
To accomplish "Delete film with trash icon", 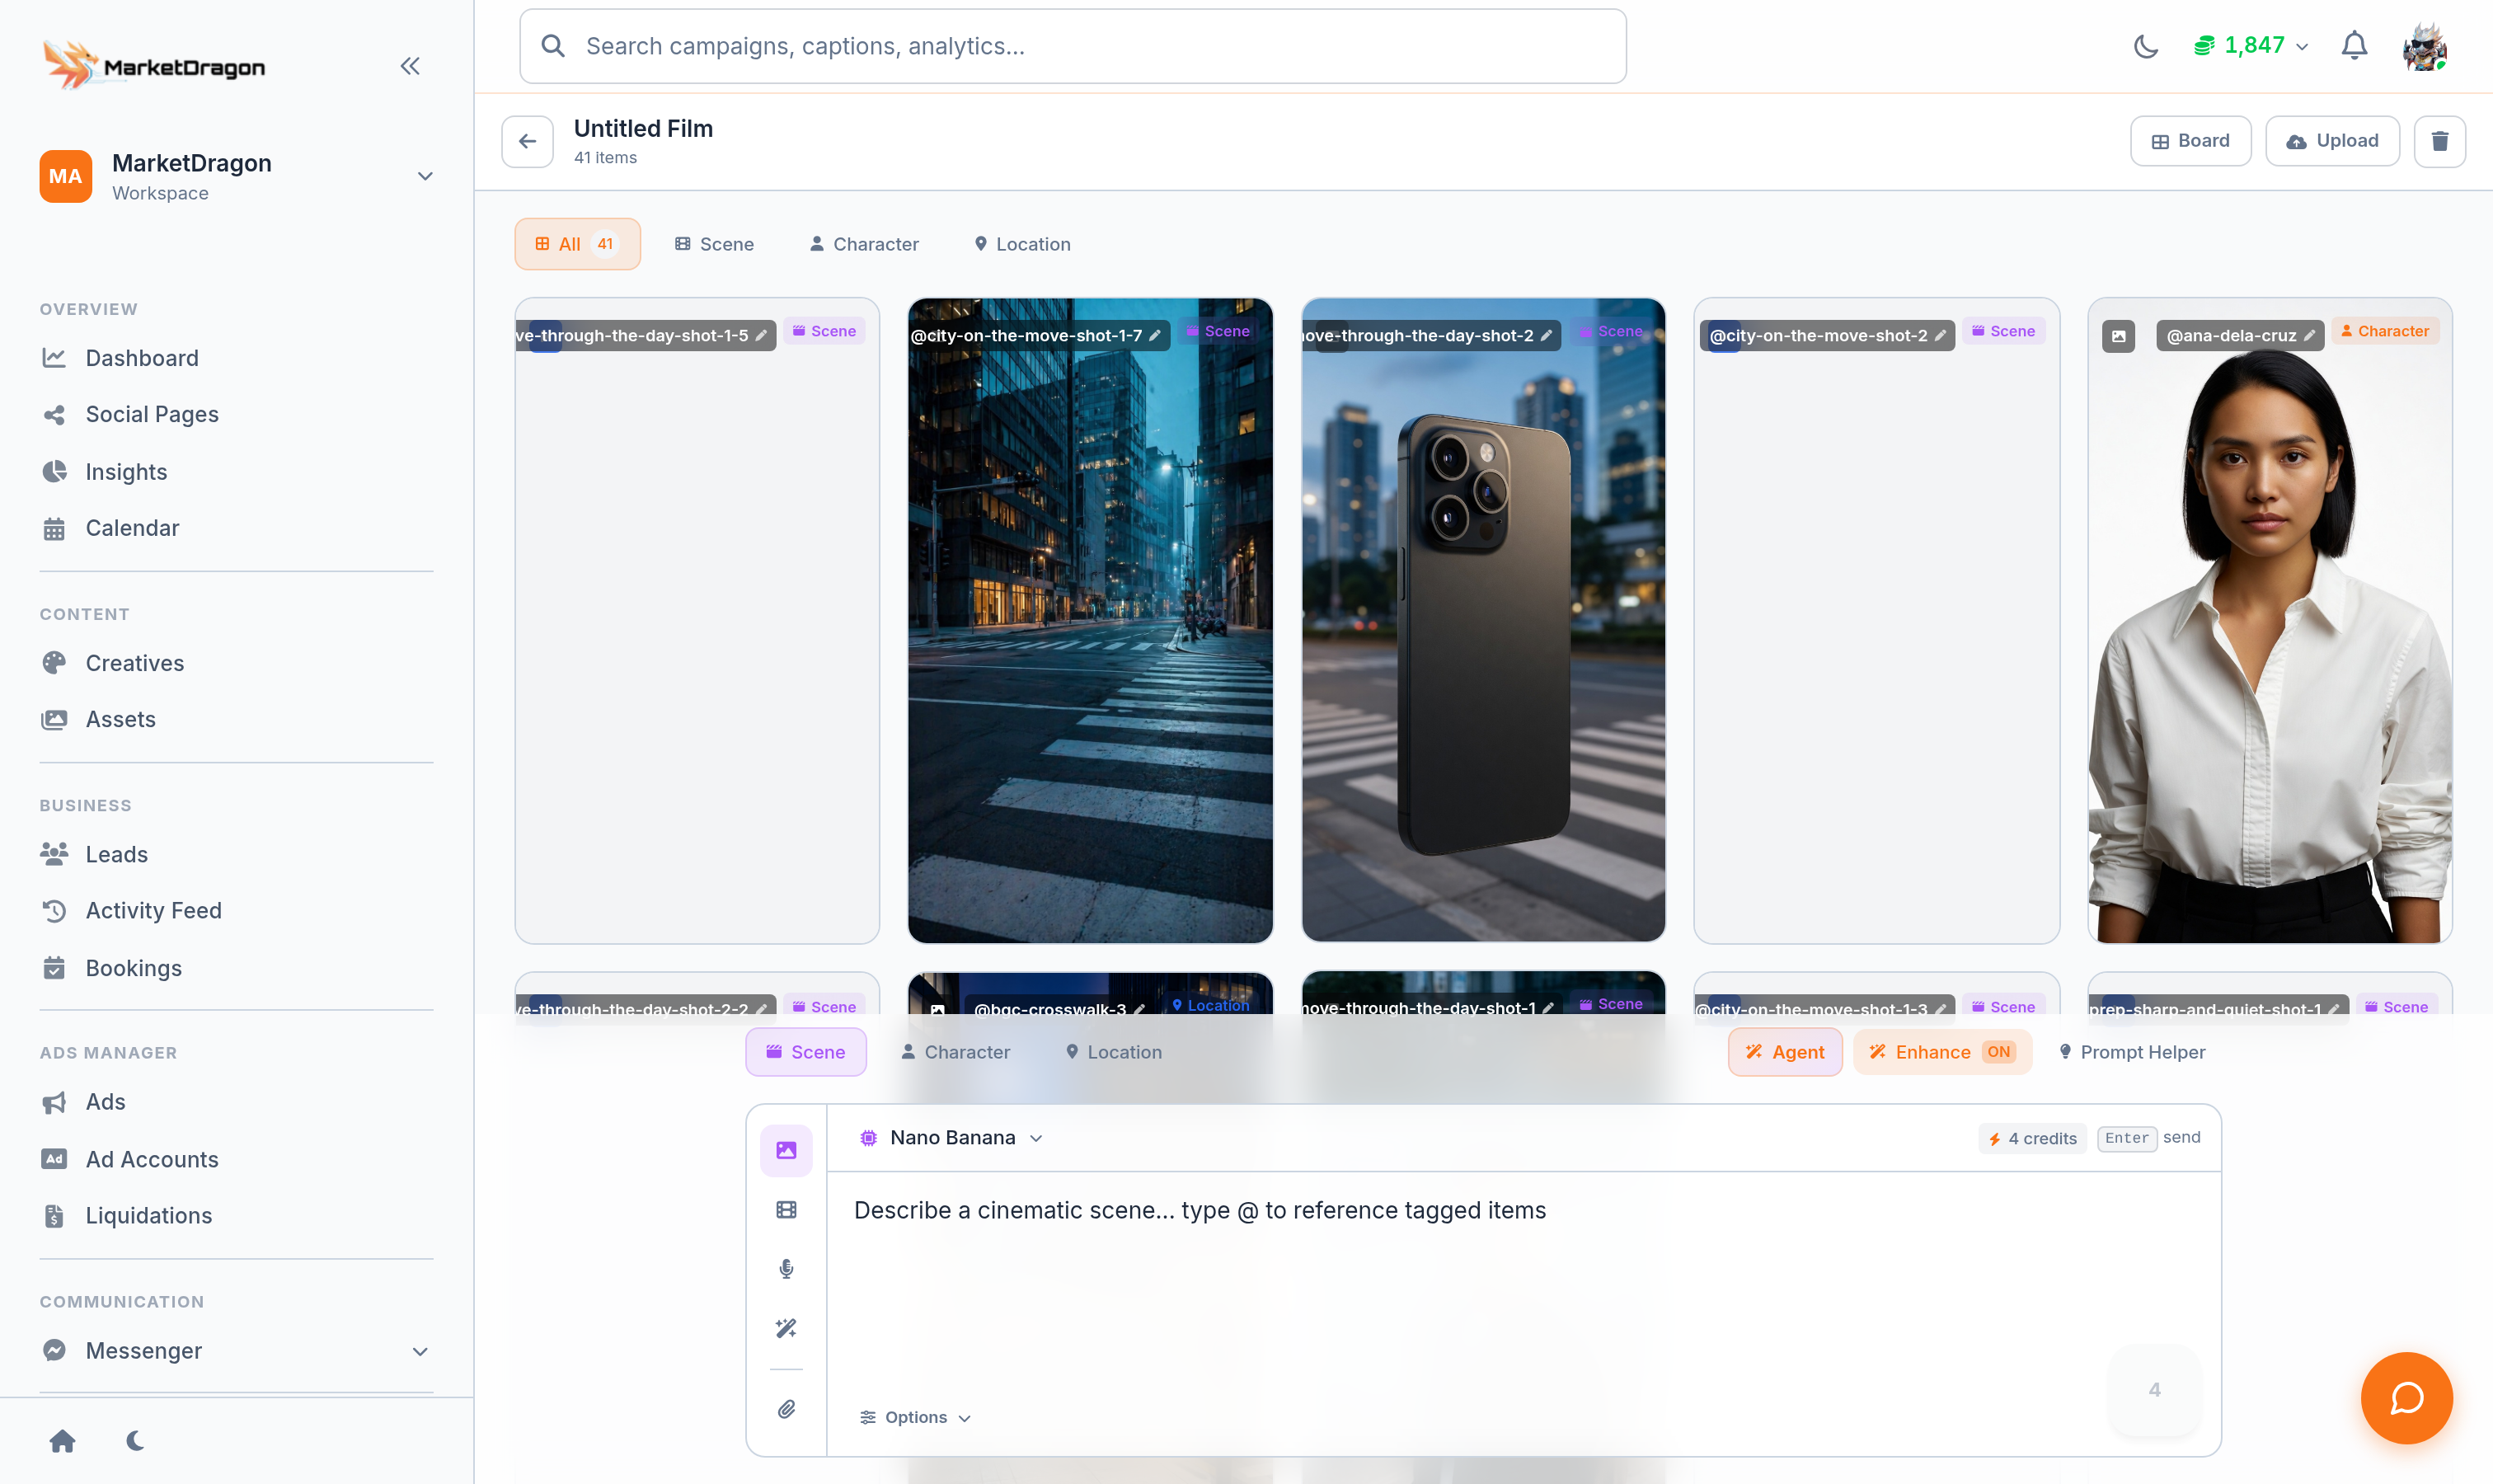I will point(2439,141).
